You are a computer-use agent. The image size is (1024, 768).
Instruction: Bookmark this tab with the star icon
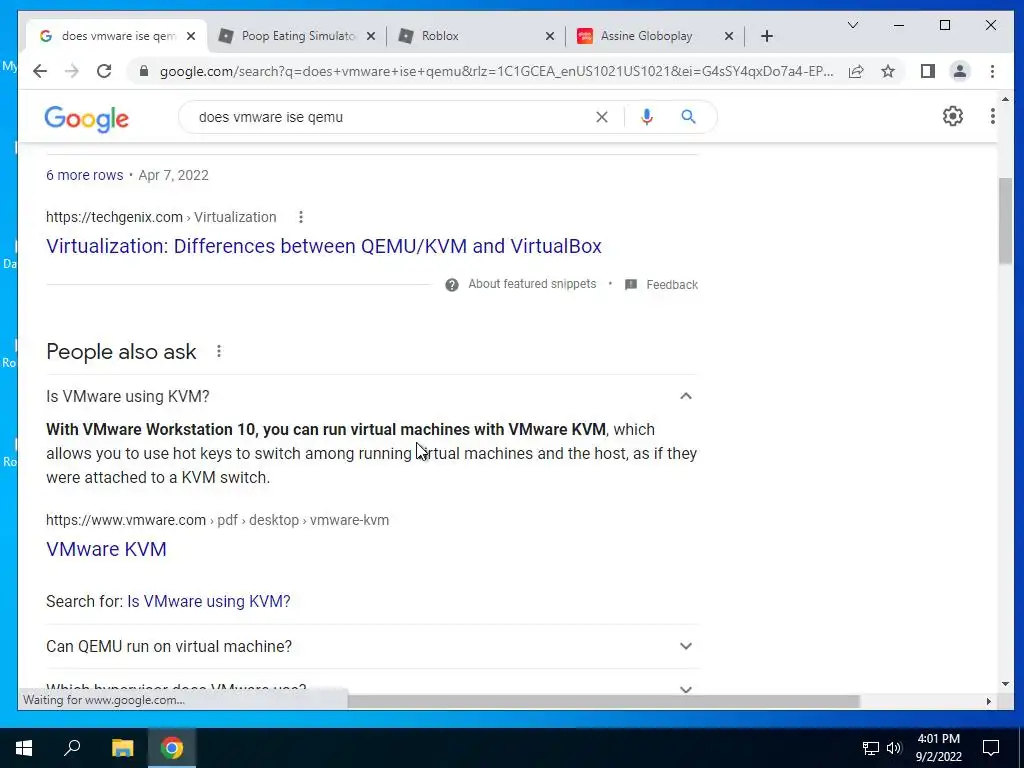(888, 71)
